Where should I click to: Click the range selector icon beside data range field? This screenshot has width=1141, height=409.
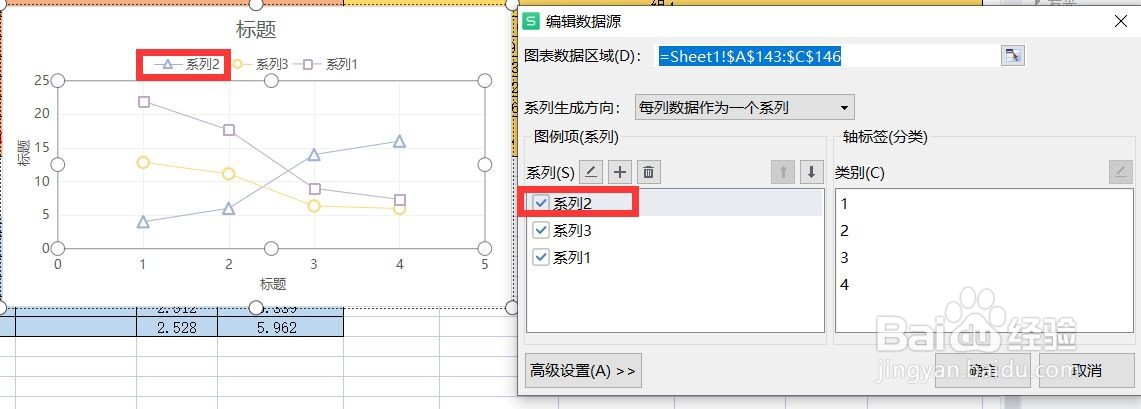[1012, 56]
